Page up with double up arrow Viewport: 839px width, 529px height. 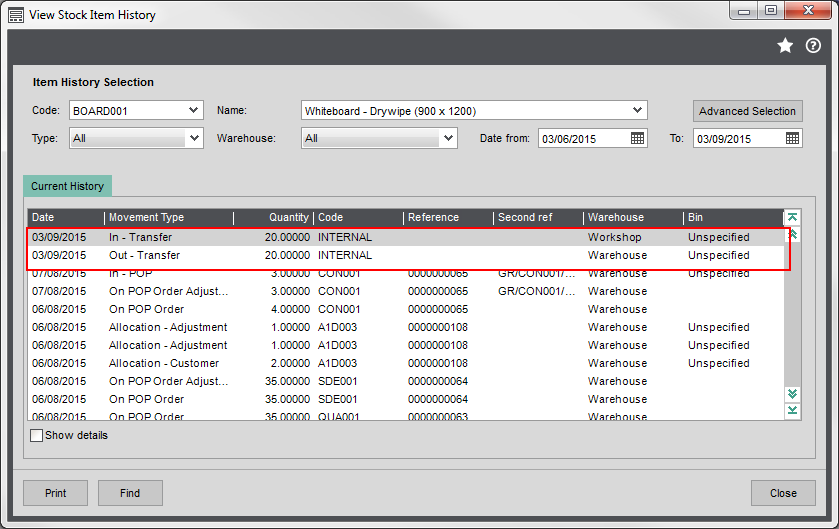(792, 234)
